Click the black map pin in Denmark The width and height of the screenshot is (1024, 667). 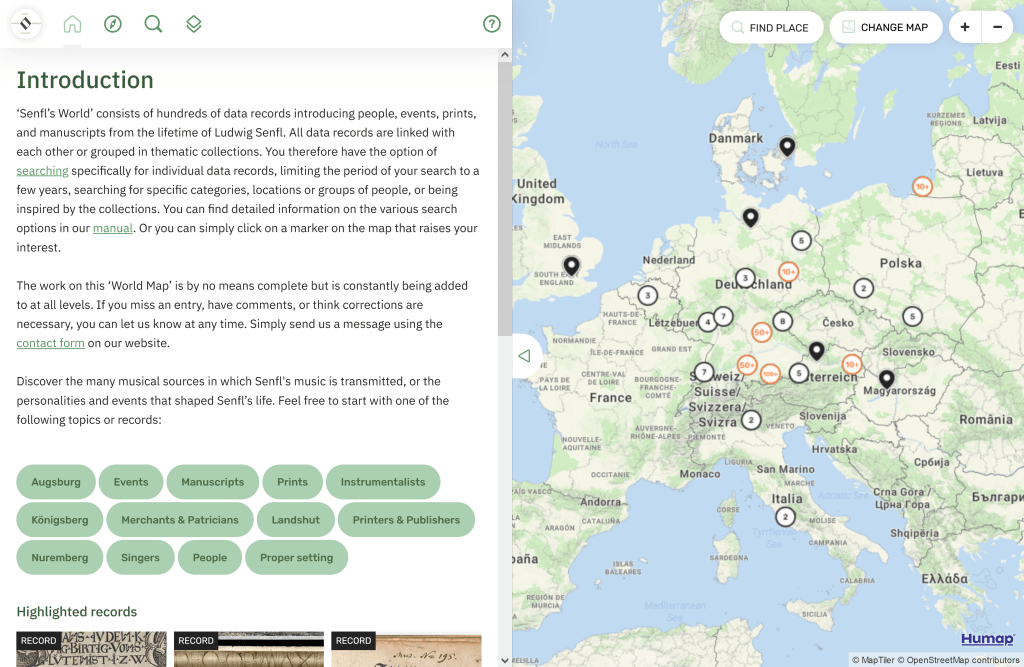click(x=787, y=146)
